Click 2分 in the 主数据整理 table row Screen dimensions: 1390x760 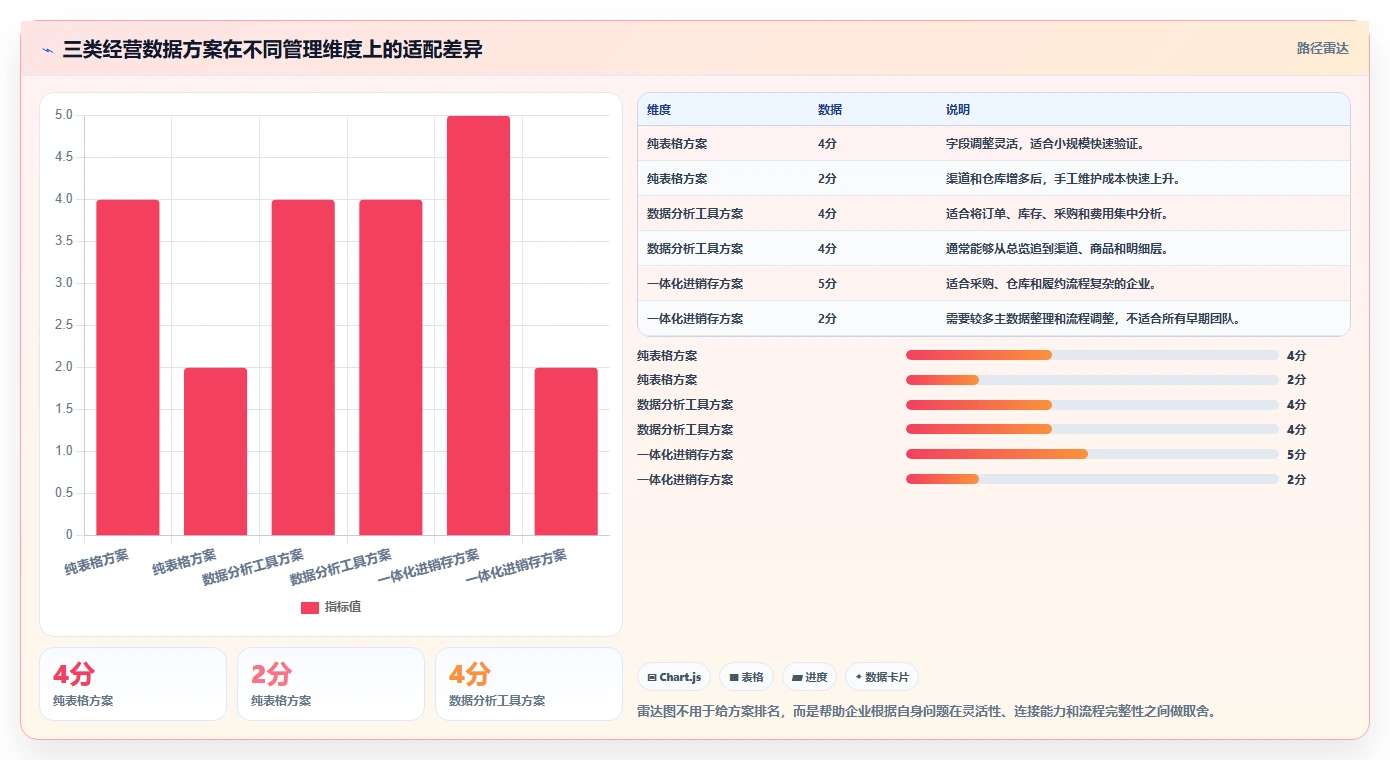coord(827,318)
